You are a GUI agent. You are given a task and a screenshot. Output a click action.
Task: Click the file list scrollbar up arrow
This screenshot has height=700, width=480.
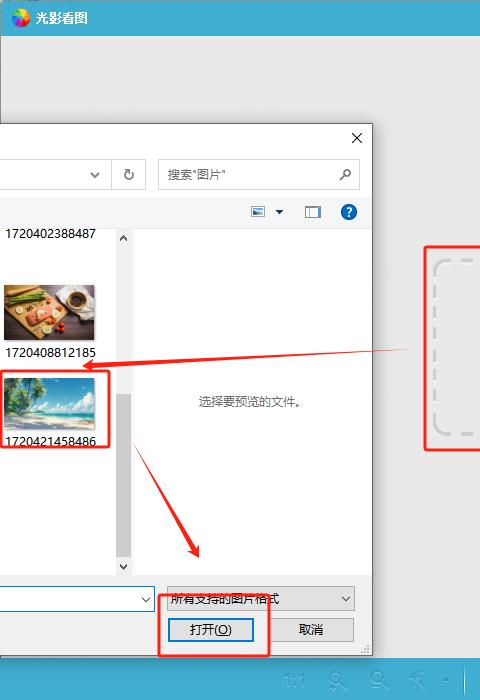pyautogui.click(x=124, y=238)
